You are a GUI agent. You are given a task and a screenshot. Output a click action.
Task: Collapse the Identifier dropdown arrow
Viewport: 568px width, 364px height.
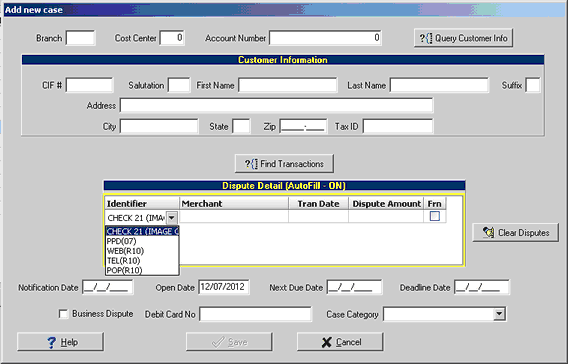[x=172, y=218]
